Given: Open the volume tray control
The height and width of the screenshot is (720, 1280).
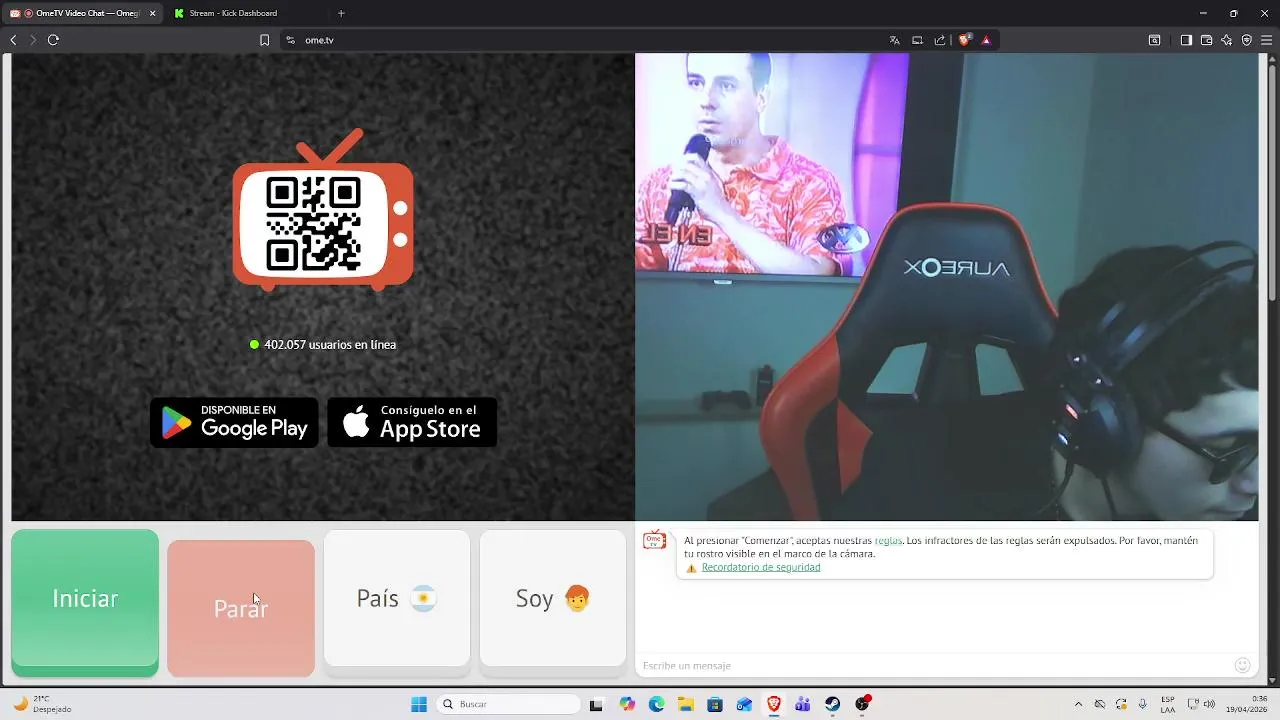Looking at the screenshot, I should tap(1208, 704).
